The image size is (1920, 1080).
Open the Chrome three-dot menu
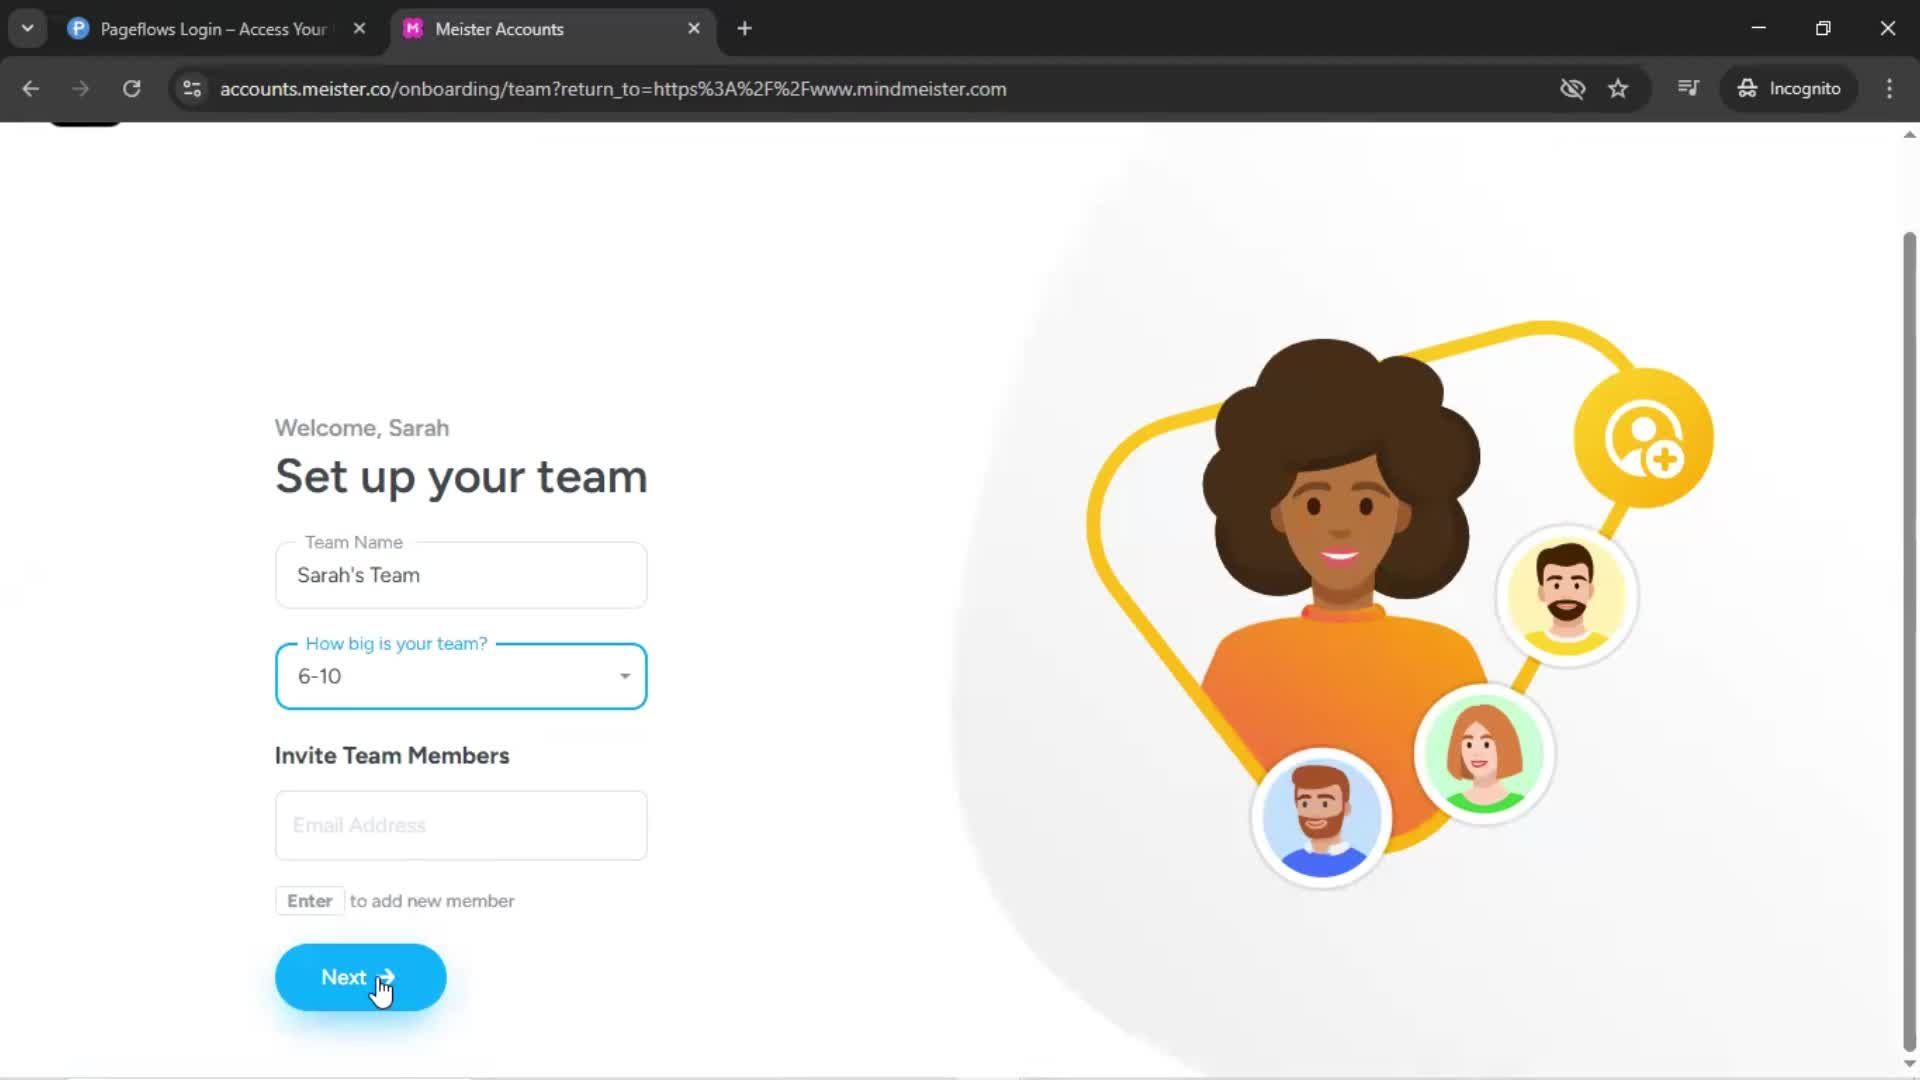click(1889, 88)
